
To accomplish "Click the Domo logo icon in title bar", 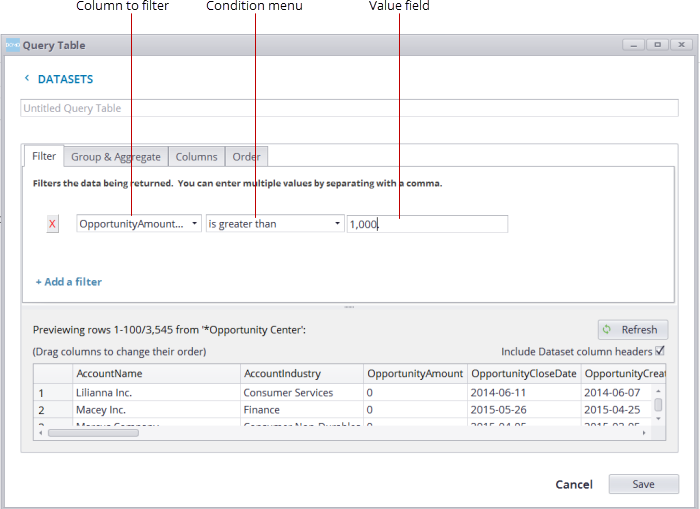I will pyautogui.click(x=12, y=45).
